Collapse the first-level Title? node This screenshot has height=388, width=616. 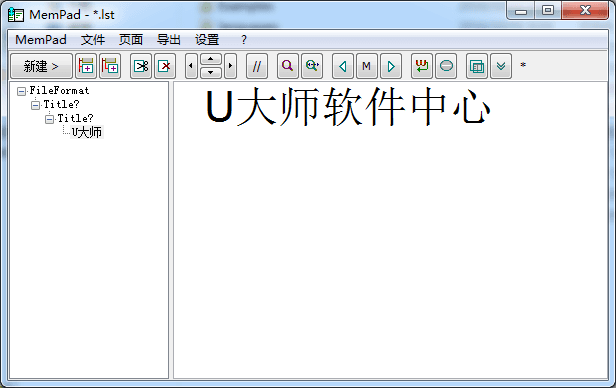coord(35,105)
